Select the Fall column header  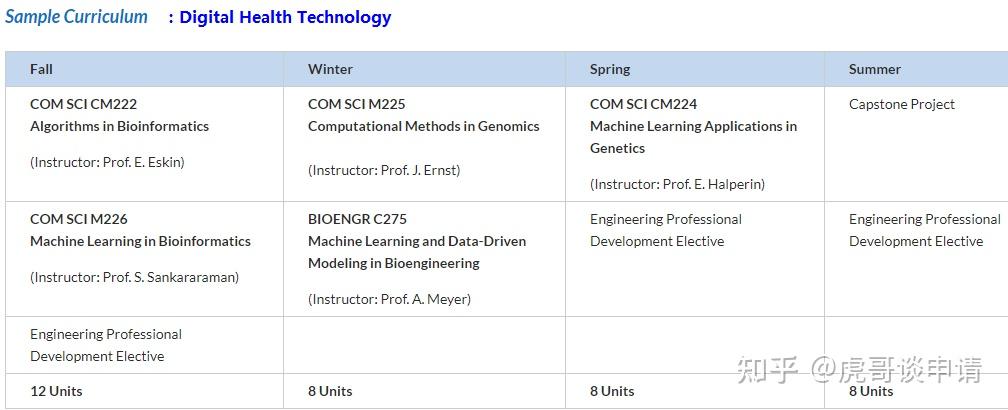[41, 69]
